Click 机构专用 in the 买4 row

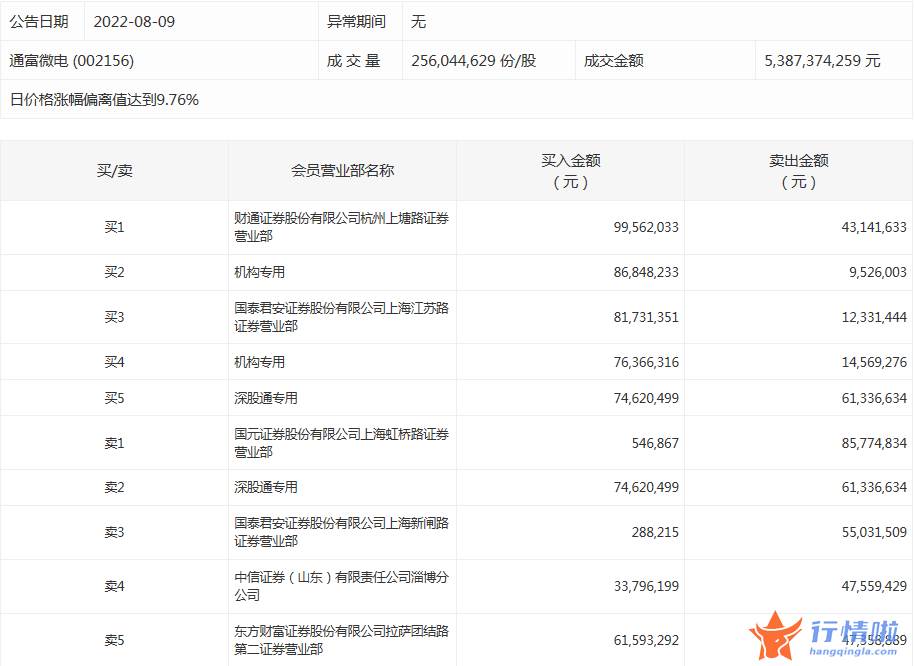pos(259,362)
